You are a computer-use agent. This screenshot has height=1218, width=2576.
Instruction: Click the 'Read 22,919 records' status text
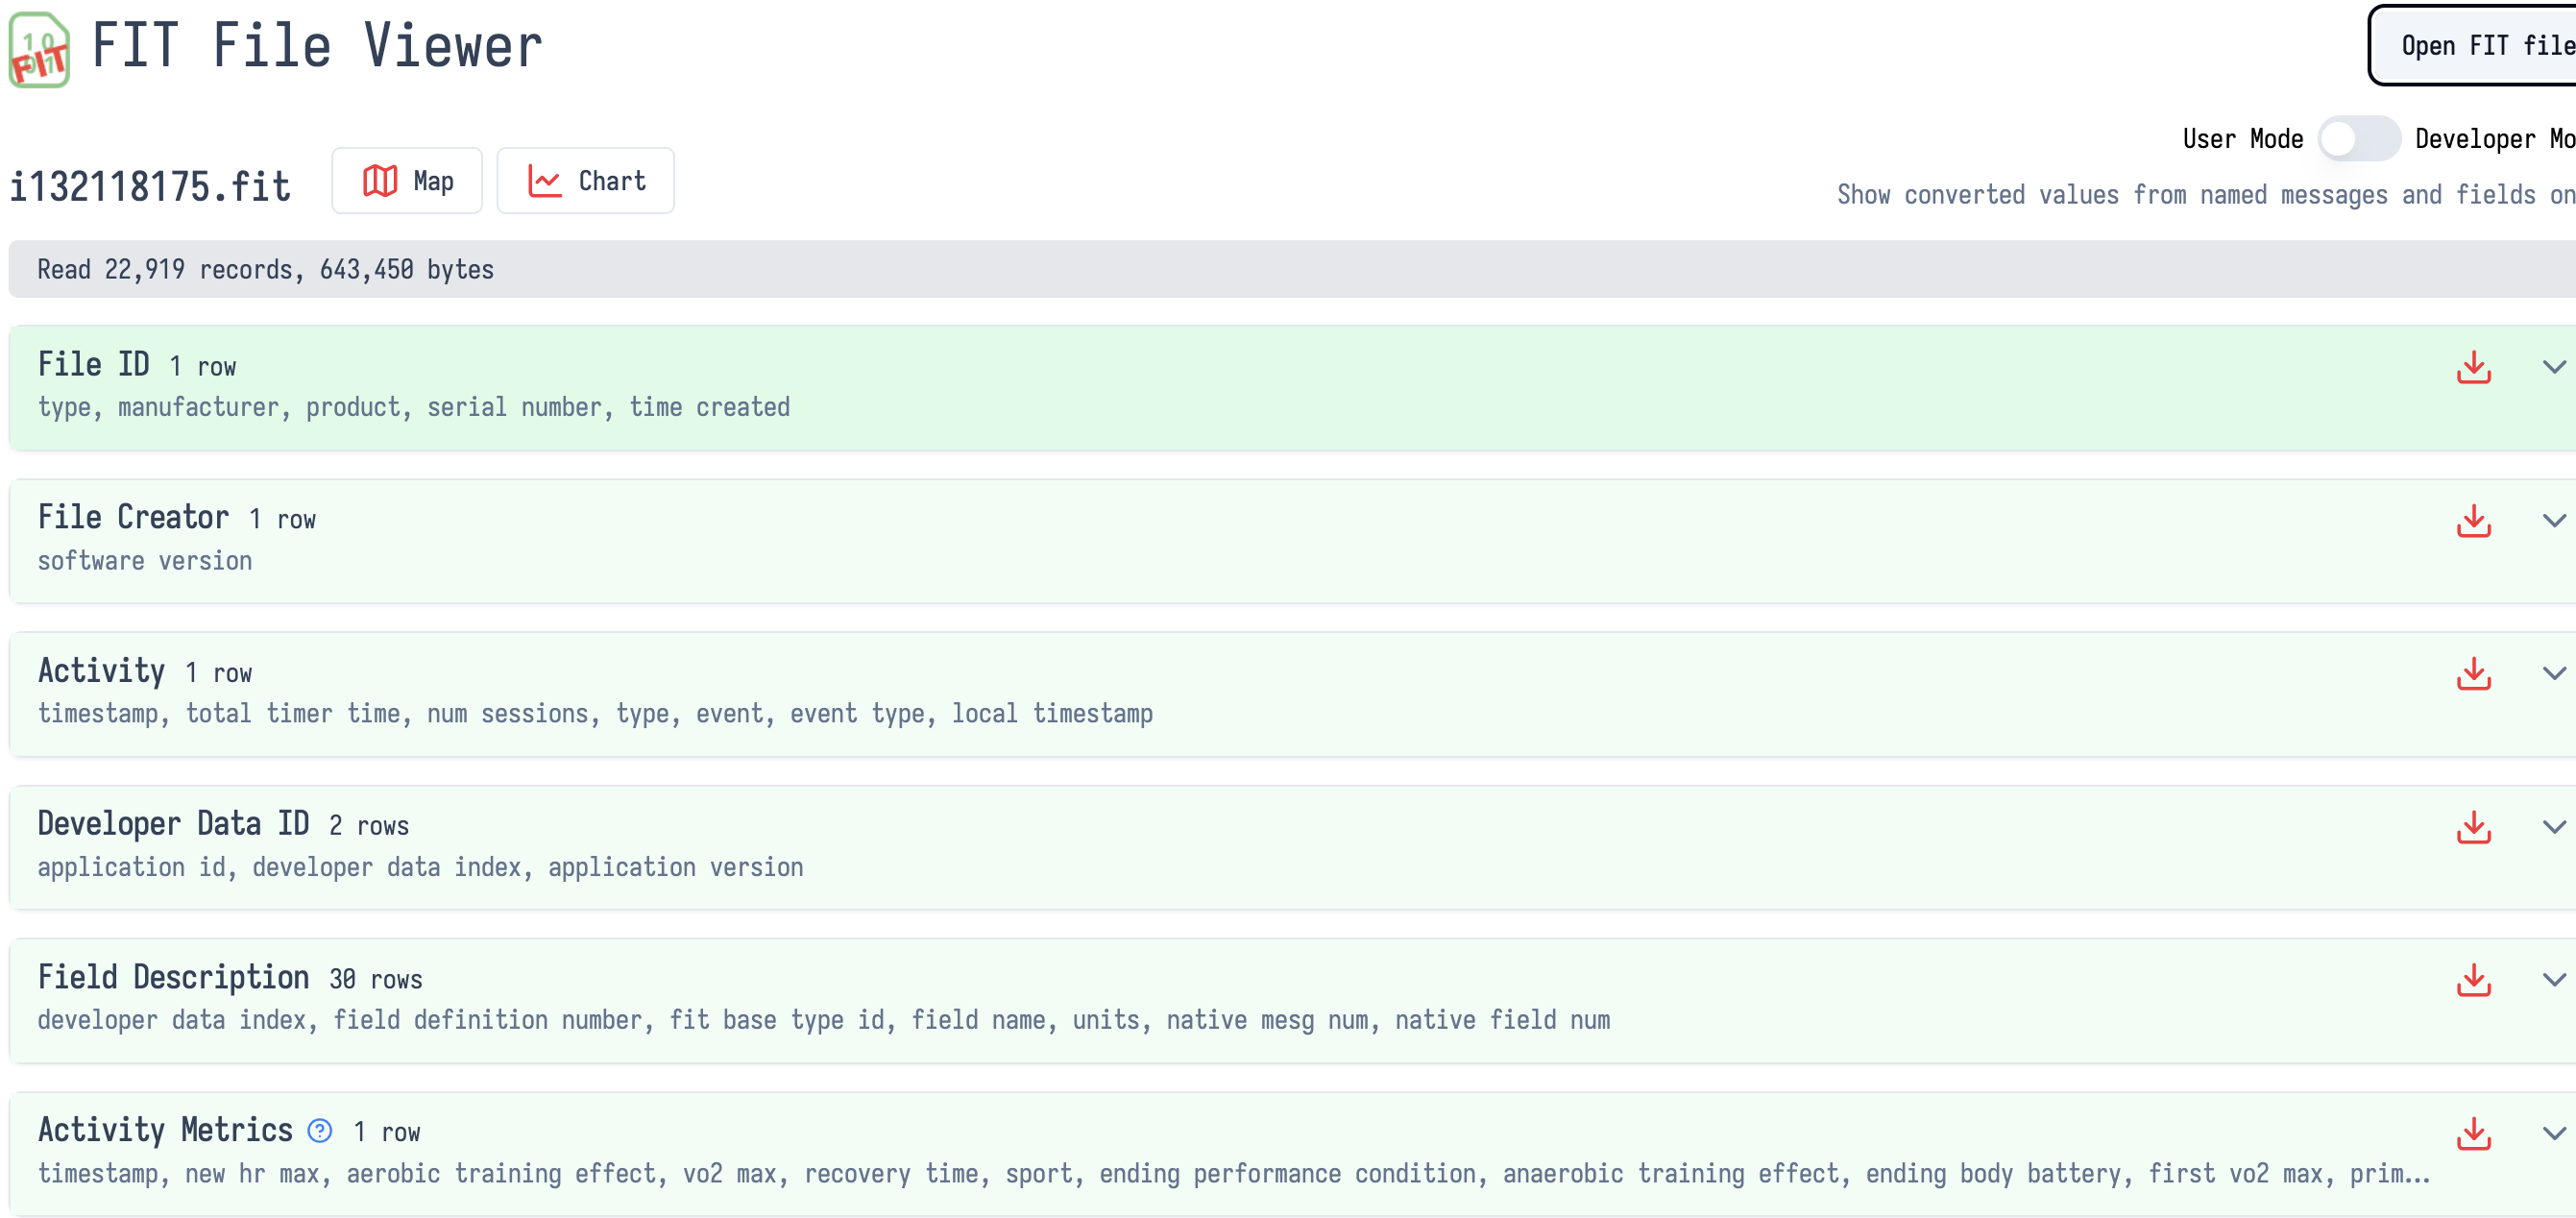click(266, 269)
